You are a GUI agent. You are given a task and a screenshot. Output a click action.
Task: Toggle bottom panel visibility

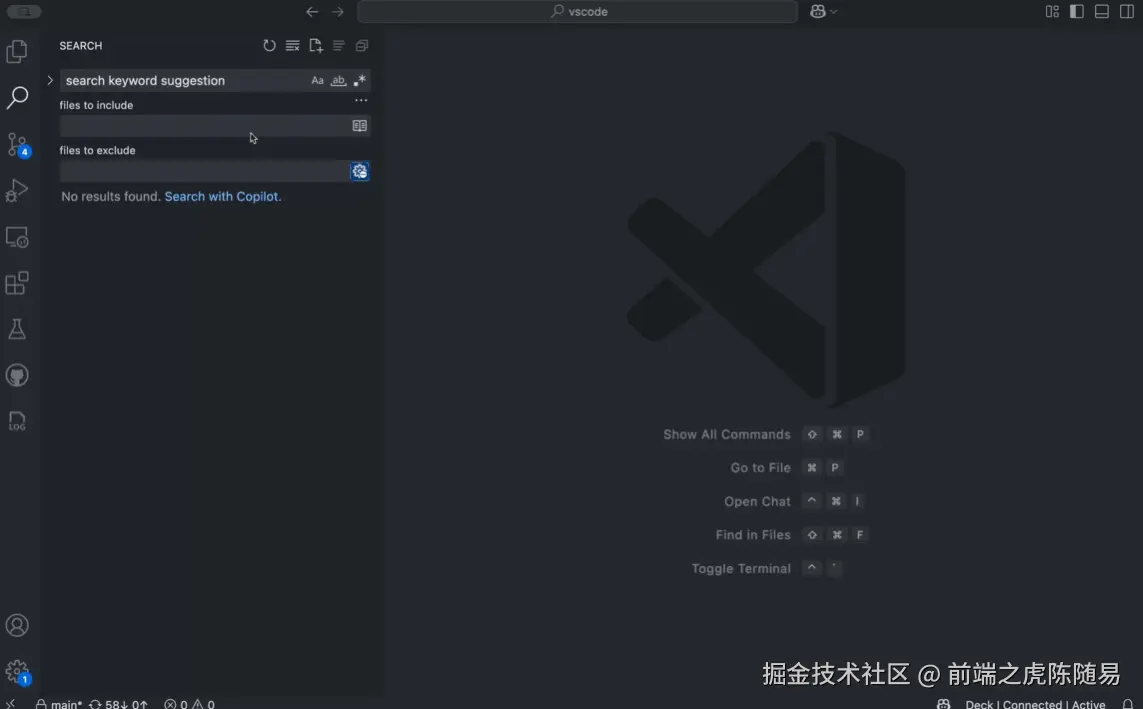click(1102, 12)
